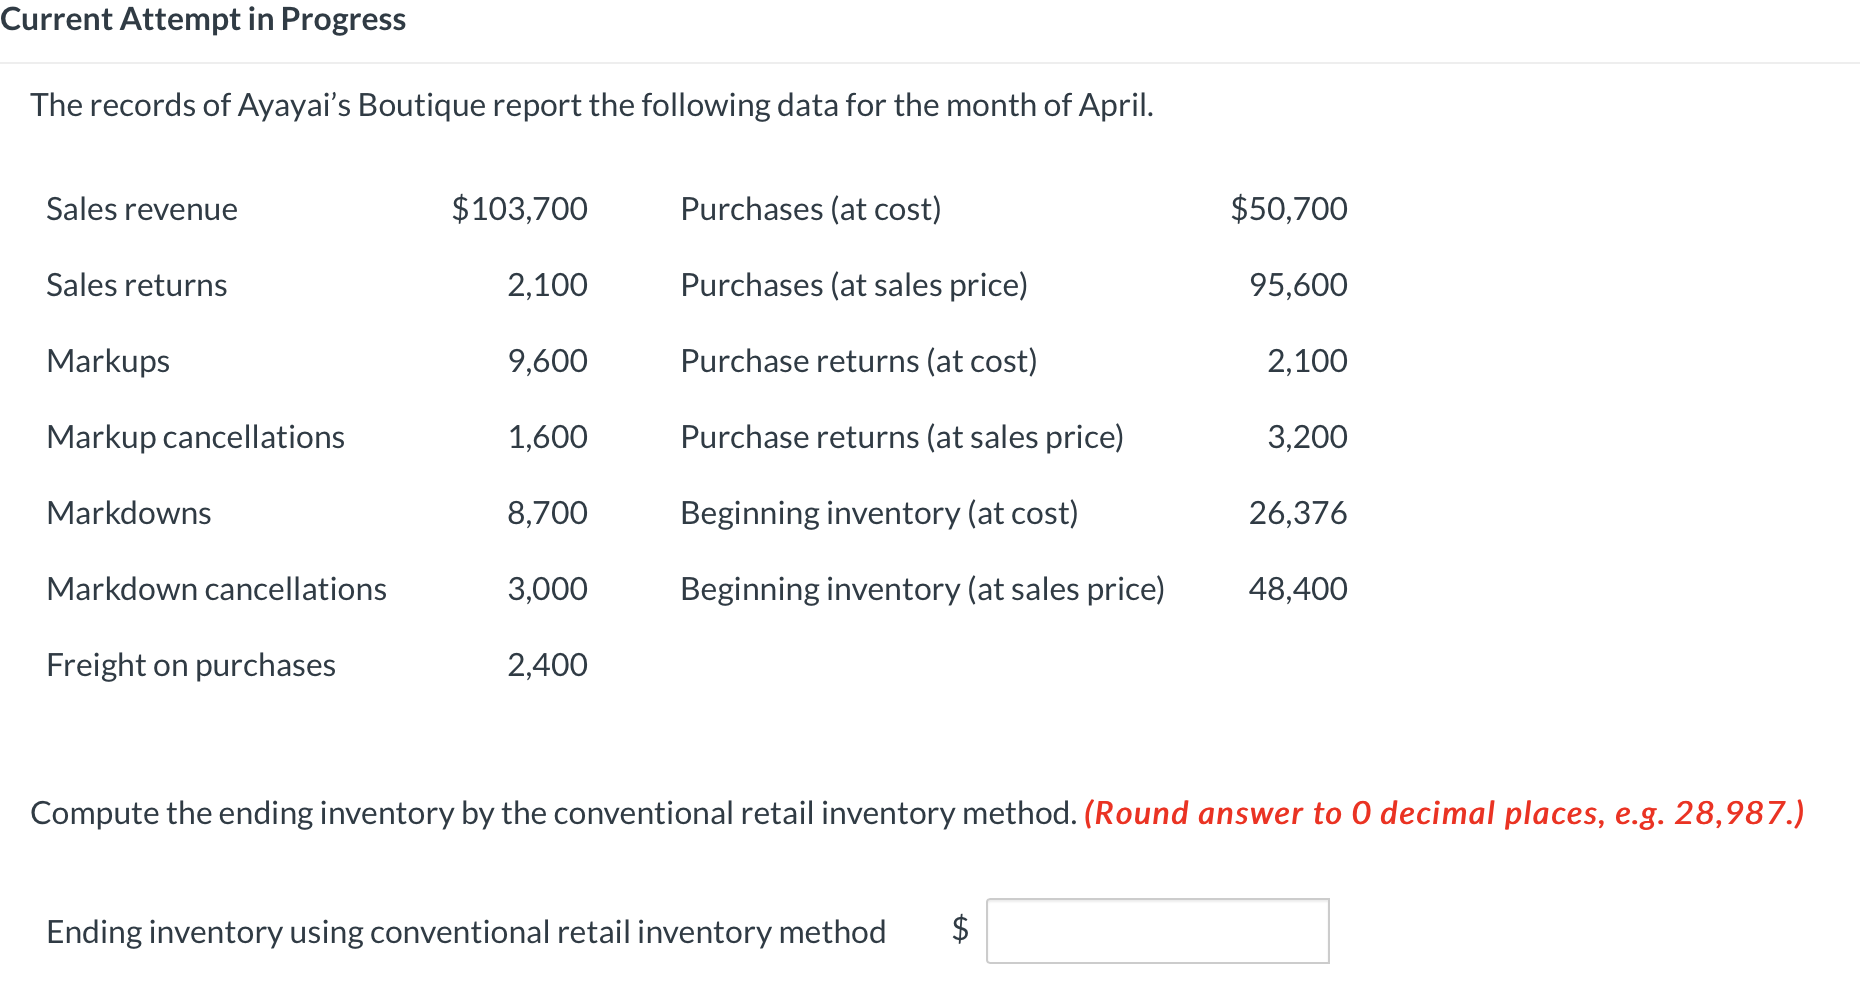
Task: Click the Beginning inventory (at cost) label
Action: pyautogui.click(x=879, y=513)
